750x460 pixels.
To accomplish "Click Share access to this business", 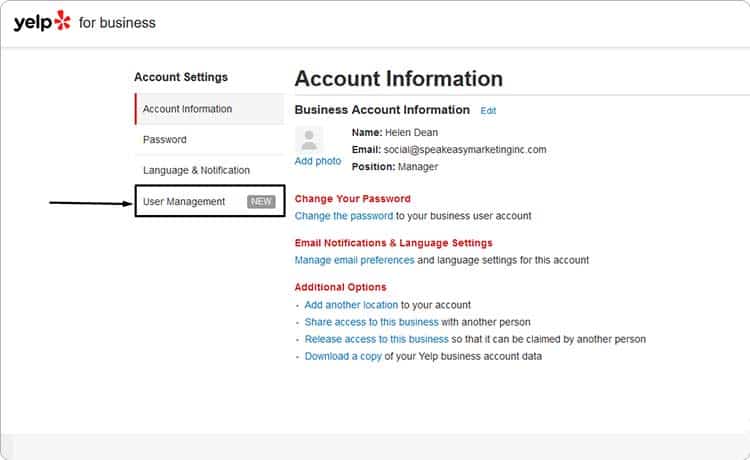I will pyautogui.click(x=371, y=322).
